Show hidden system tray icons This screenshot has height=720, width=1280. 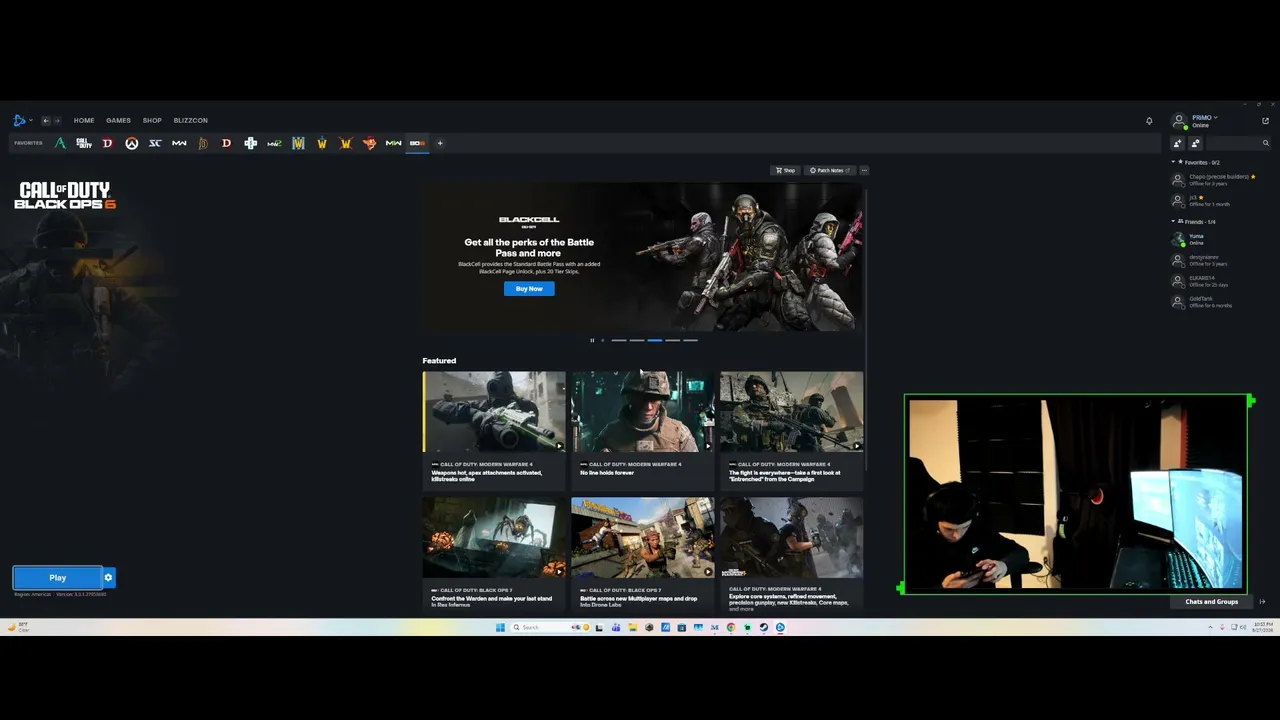click(x=1210, y=628)
